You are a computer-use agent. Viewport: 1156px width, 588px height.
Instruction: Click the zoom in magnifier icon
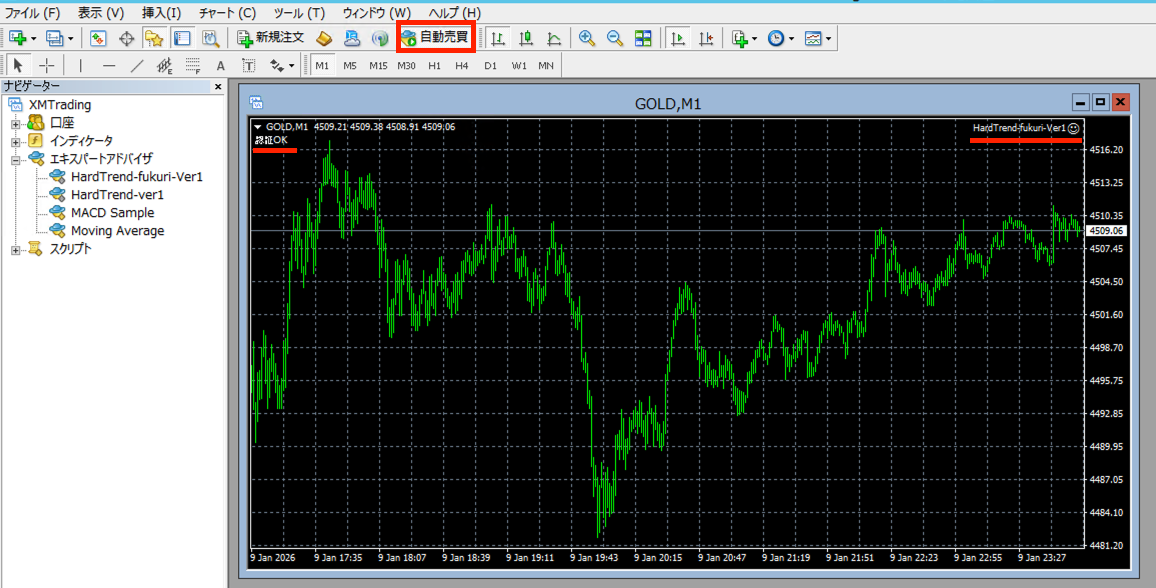point(587,38)
